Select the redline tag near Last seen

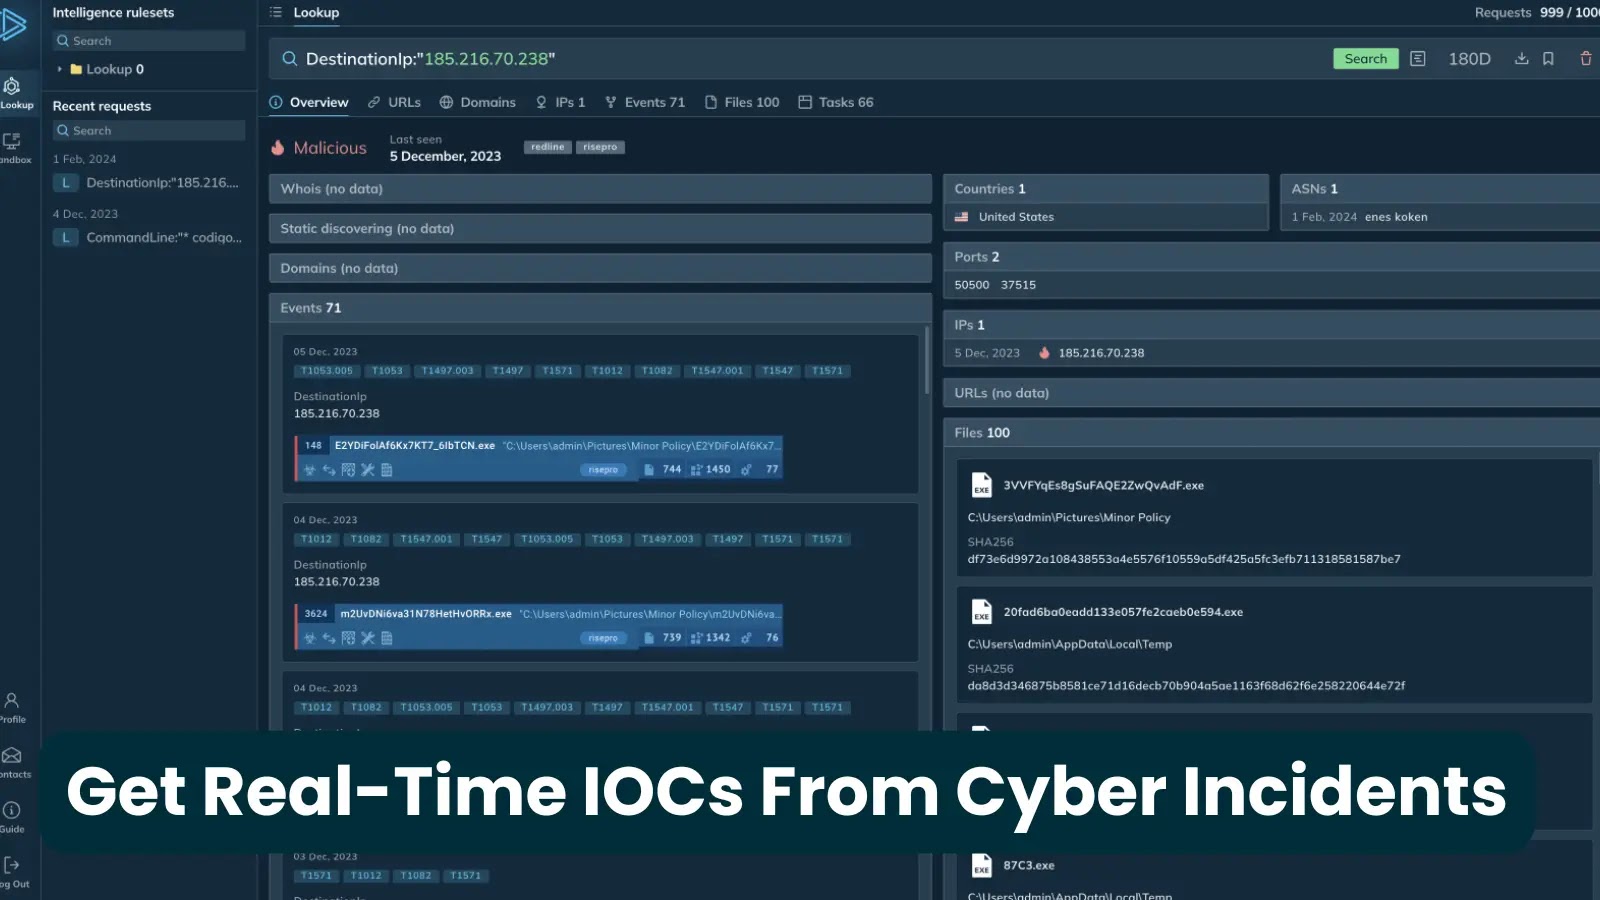[547, 146]
